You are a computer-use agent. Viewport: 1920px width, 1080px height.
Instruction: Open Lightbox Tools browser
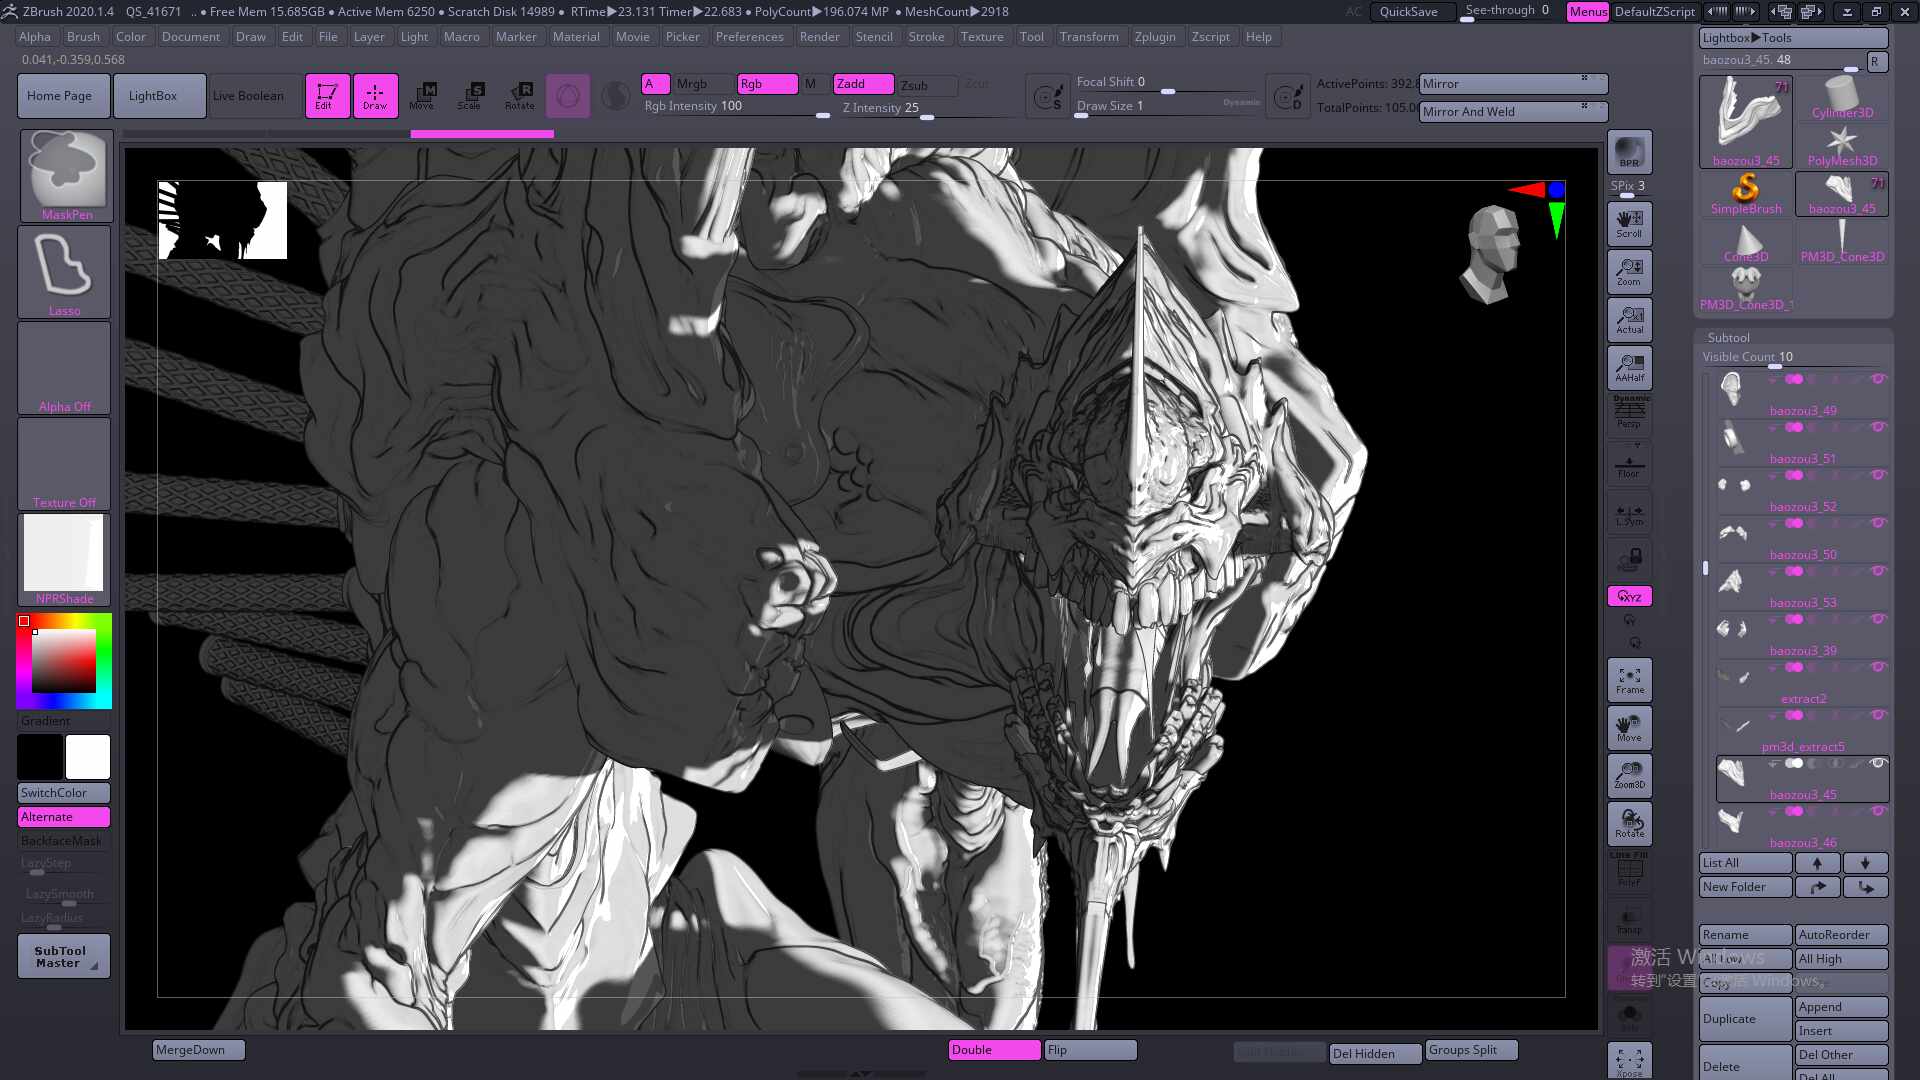pyautogui.click(x=1794, y=38)
